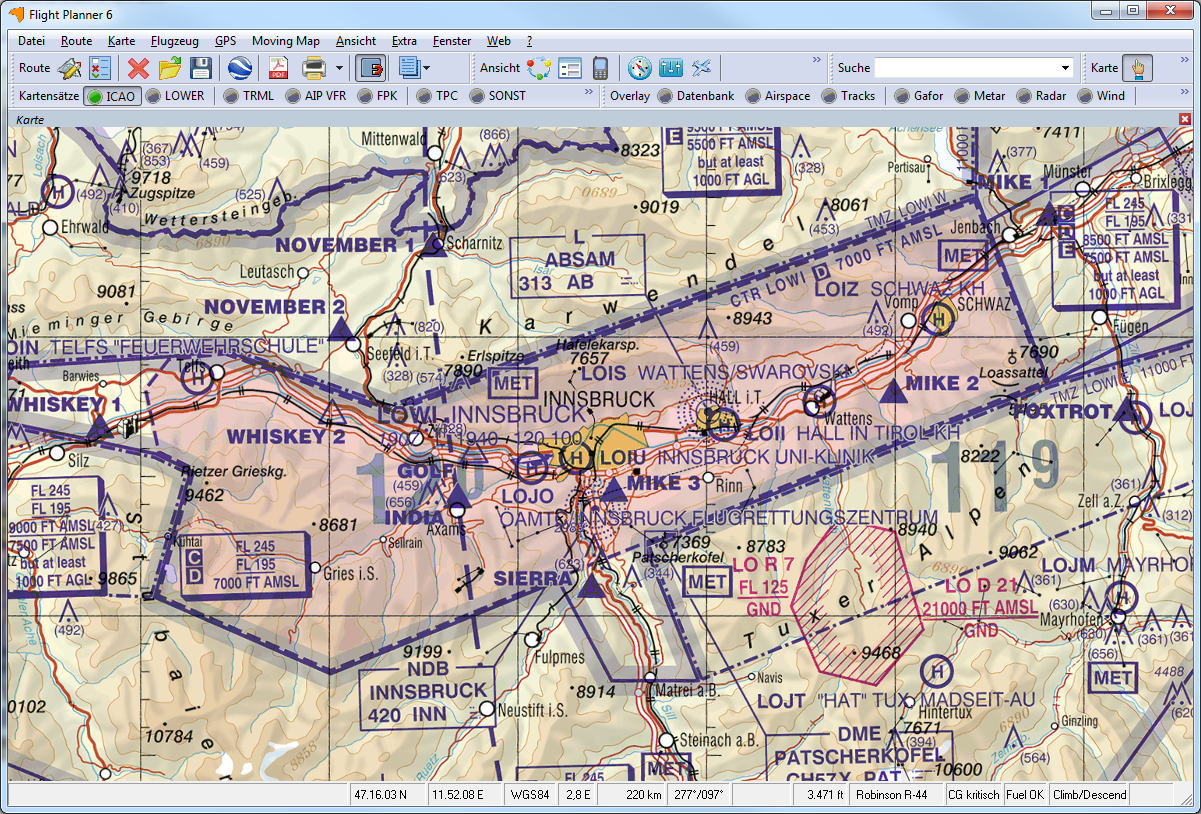This screenshot has width=1201, height=814.
Task: Toggle the Tracks overlay
Action: (x=849, y=96)
